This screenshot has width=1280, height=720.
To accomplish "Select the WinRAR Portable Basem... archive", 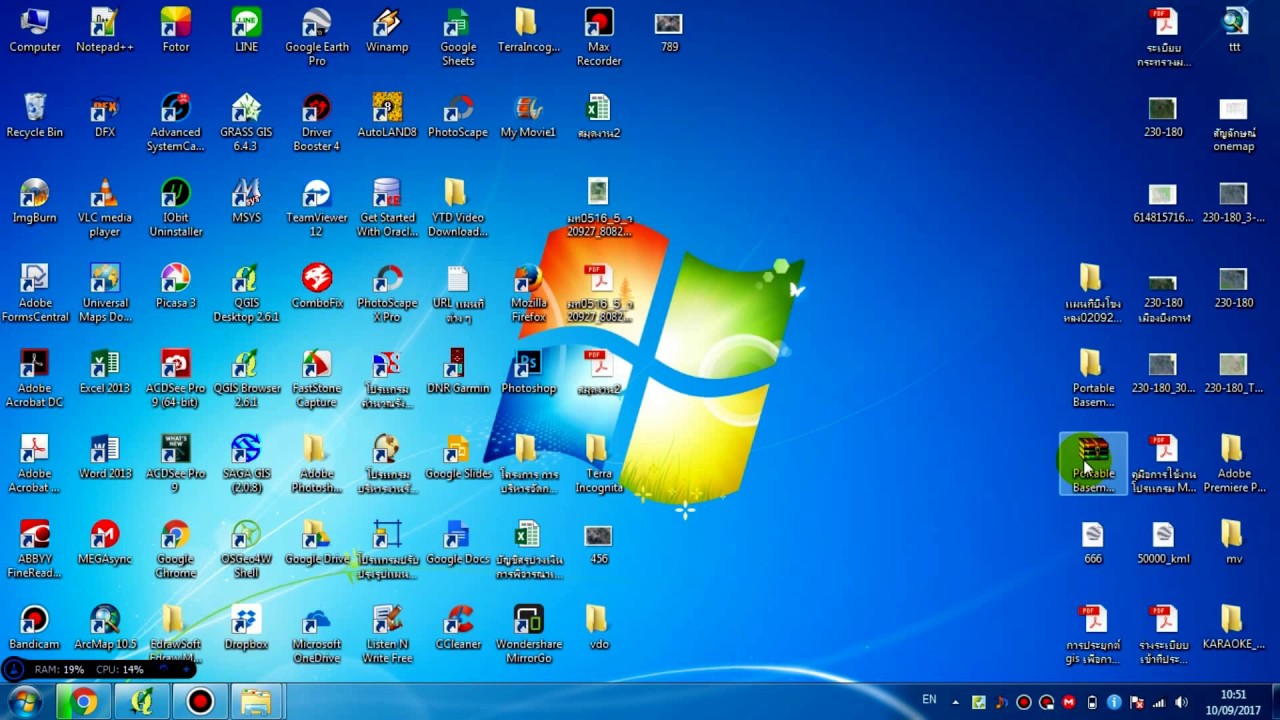I will pos(1093,463).
